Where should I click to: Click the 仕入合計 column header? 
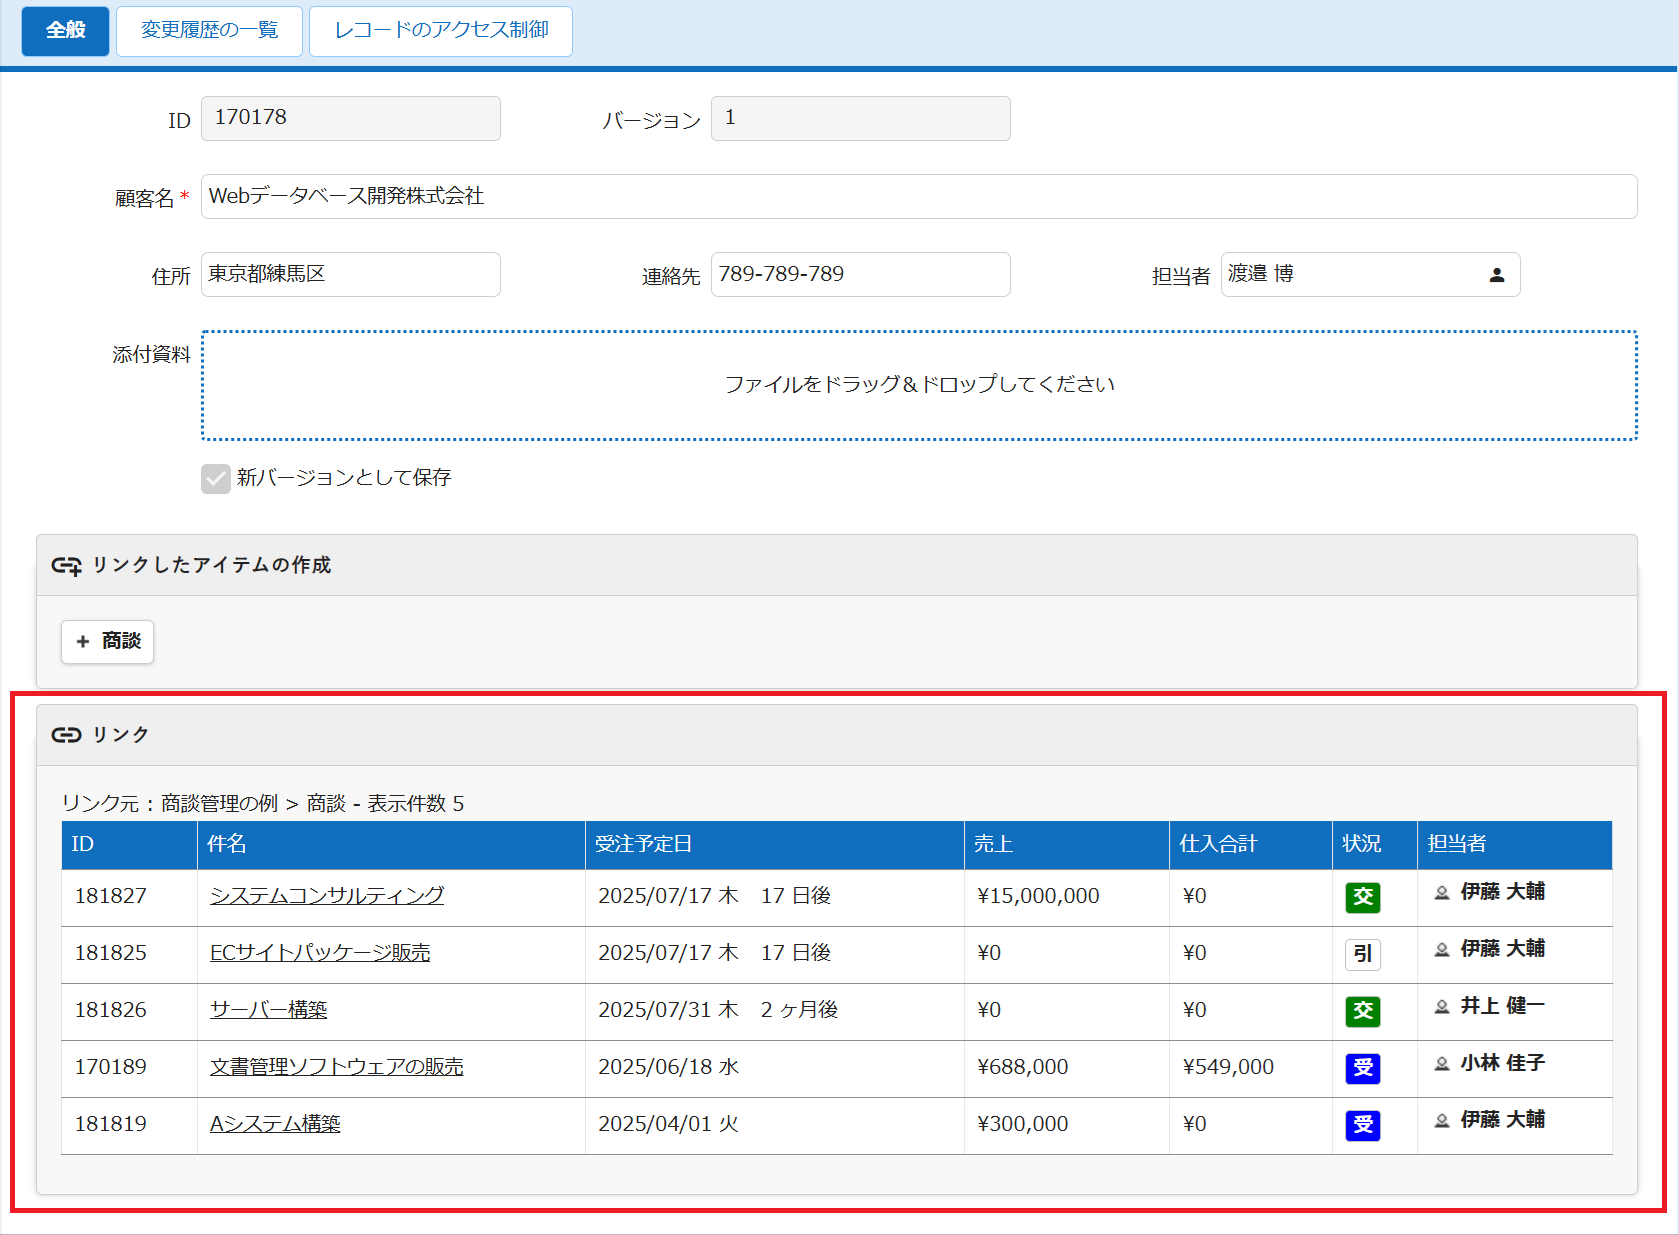pos(1250,845)
